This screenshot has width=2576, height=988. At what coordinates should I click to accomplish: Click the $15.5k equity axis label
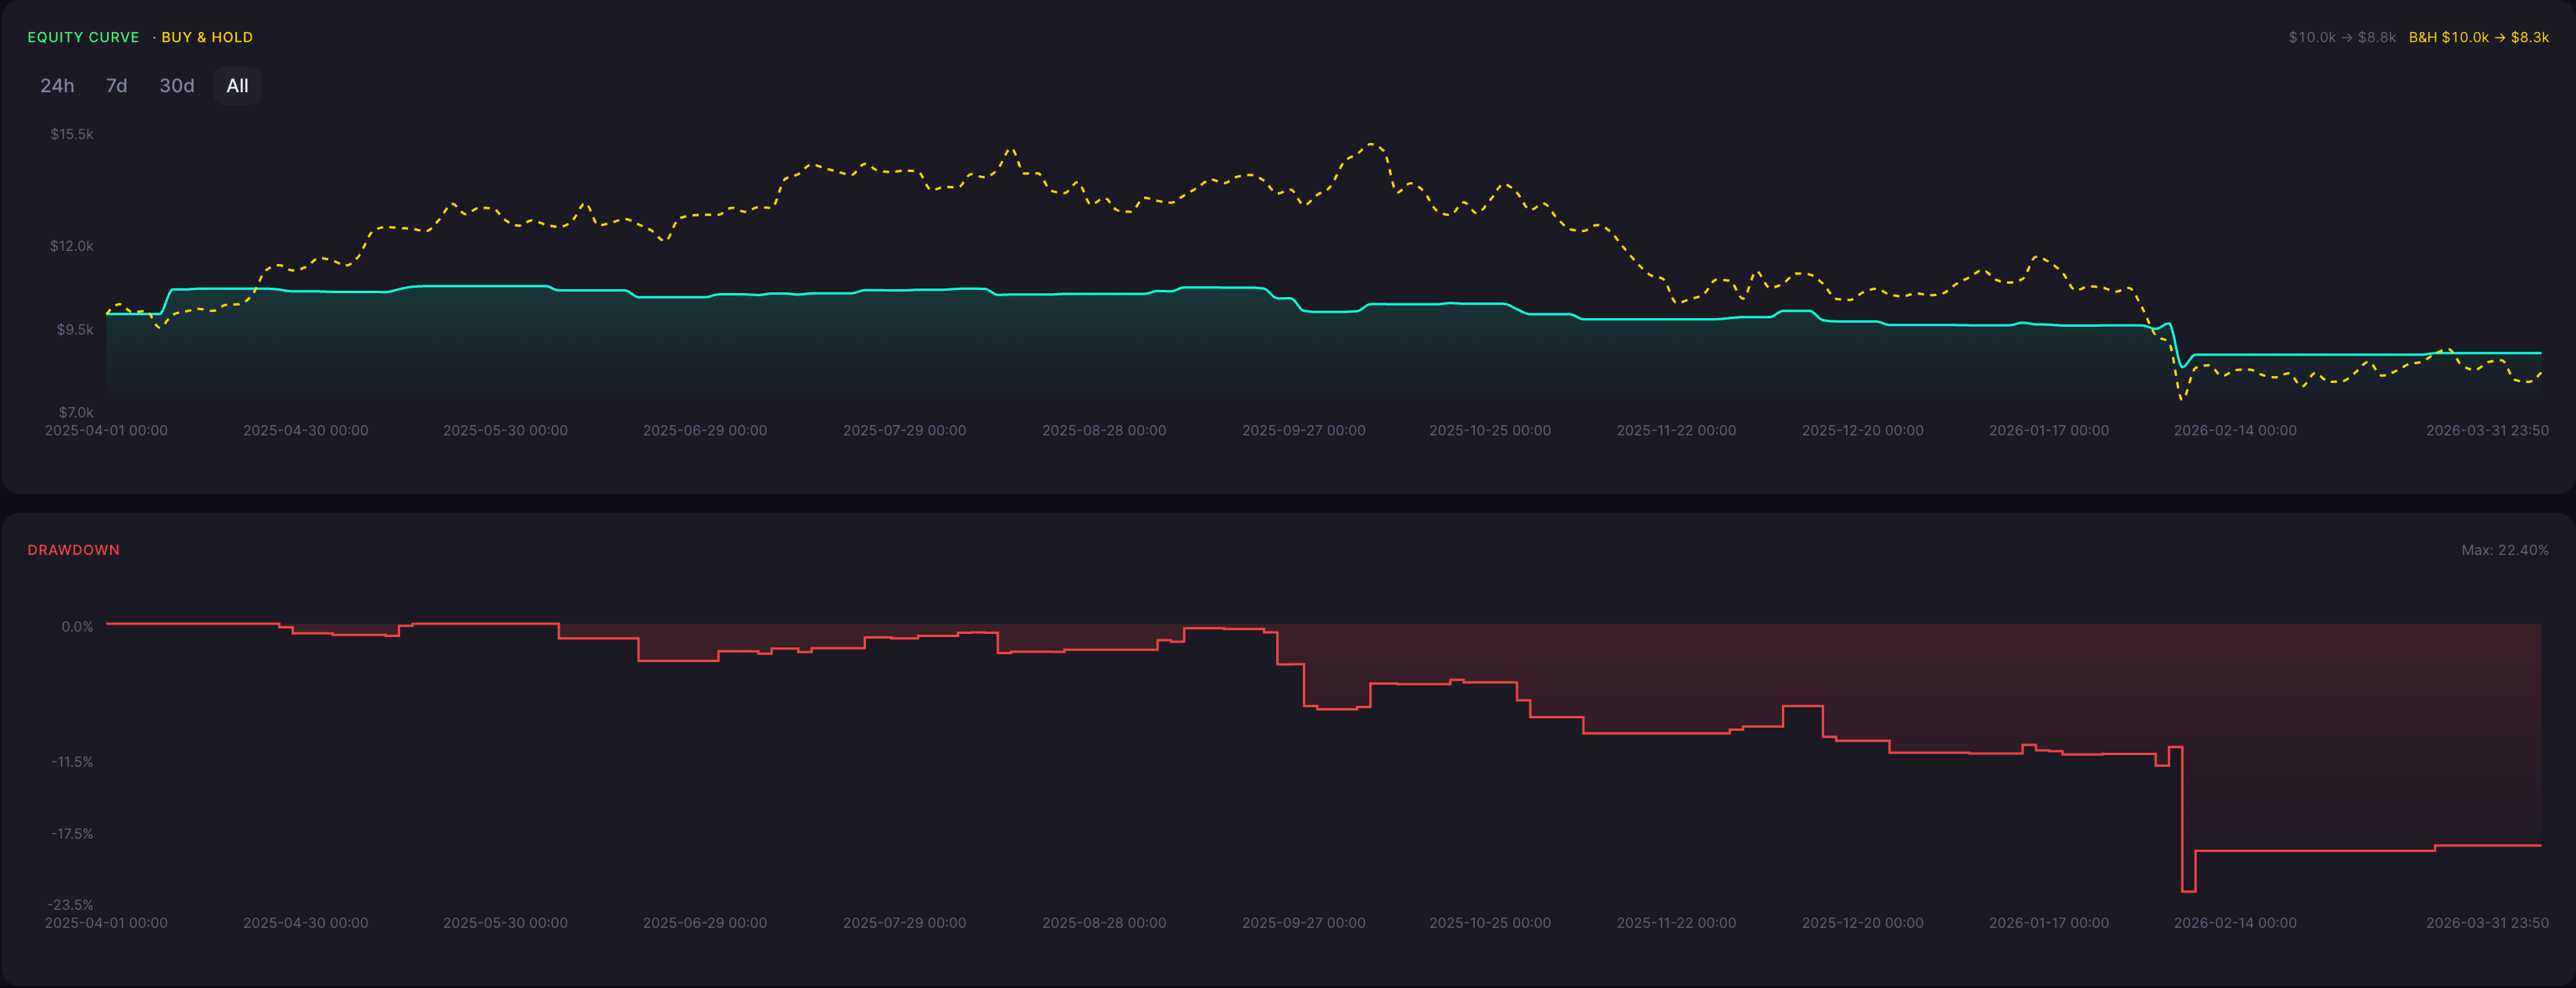click(x=72, y=134)
